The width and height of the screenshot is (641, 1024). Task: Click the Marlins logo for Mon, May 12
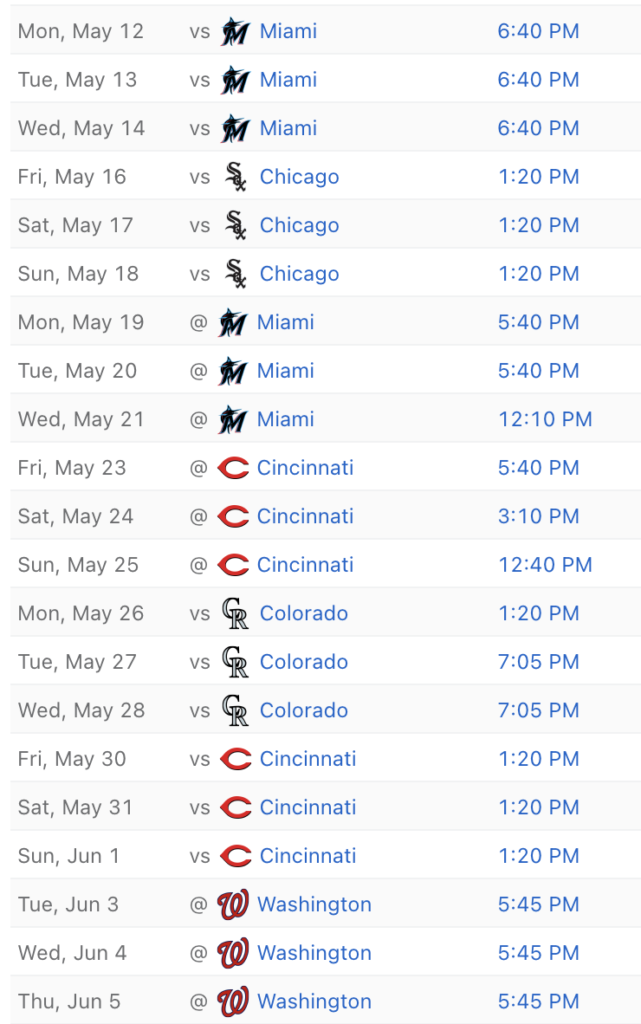(235, 31)
